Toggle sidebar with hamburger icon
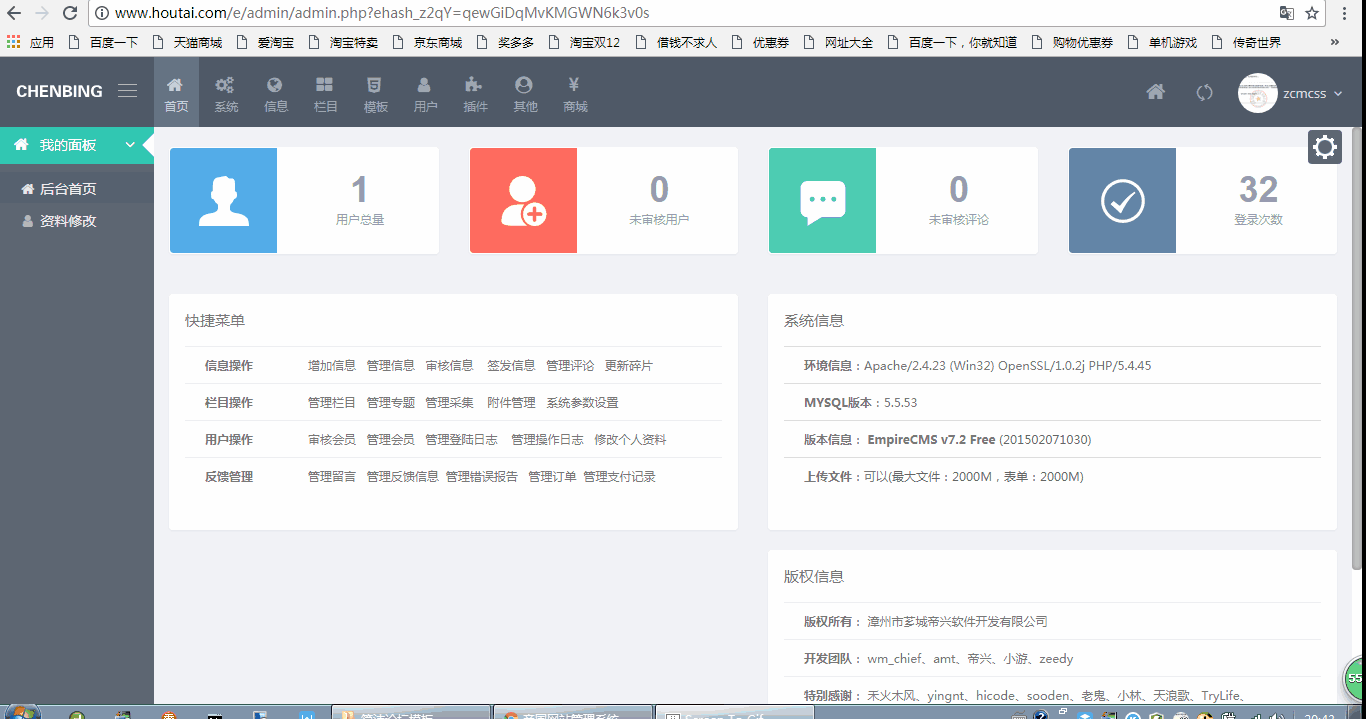 tap(127, 91)
